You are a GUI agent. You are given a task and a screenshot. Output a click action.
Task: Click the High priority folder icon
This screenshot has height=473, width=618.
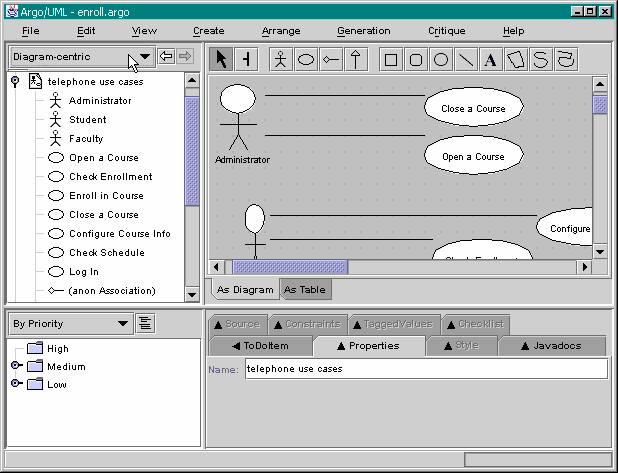[35, 348]
